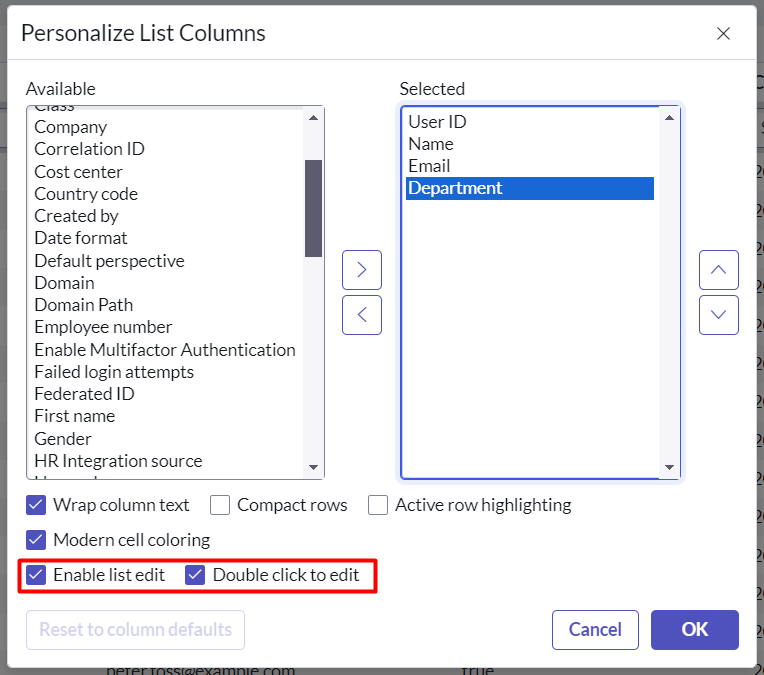
Task: Move selected column down with arrow button
Action: pyautogui.click(x=718, y=315)
